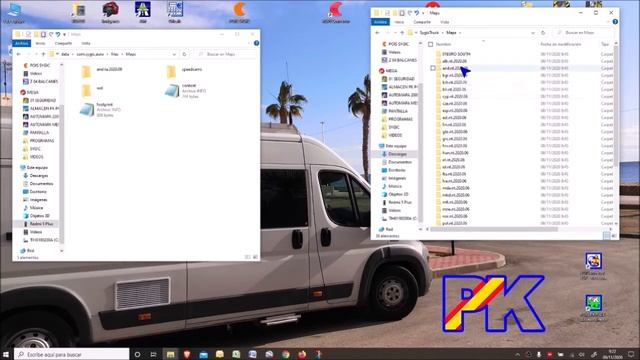Navigate to SygicTruck in right breadcrumb
This screenshot has height=360, width=640.
[429, 33]
